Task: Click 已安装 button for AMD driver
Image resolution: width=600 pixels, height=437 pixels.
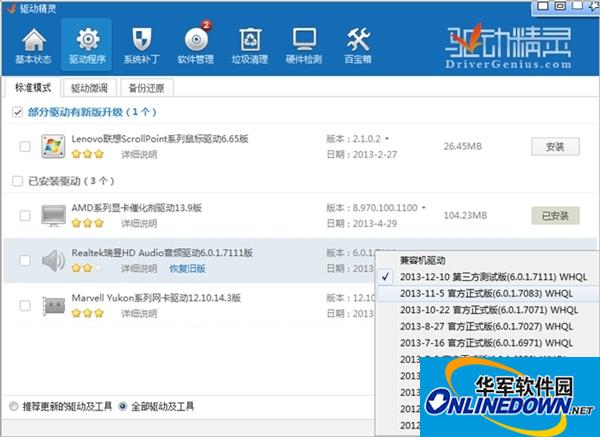Action: point(555,216)
